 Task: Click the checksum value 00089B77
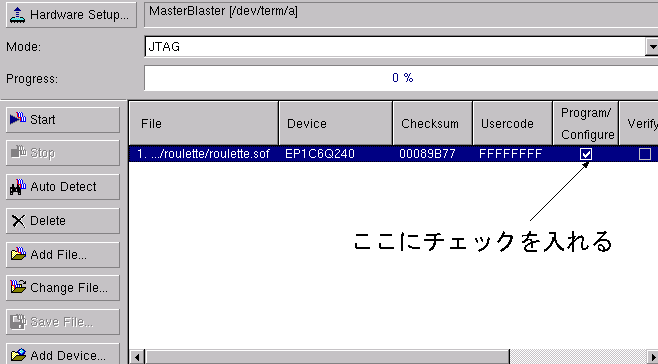click(427, 154)
